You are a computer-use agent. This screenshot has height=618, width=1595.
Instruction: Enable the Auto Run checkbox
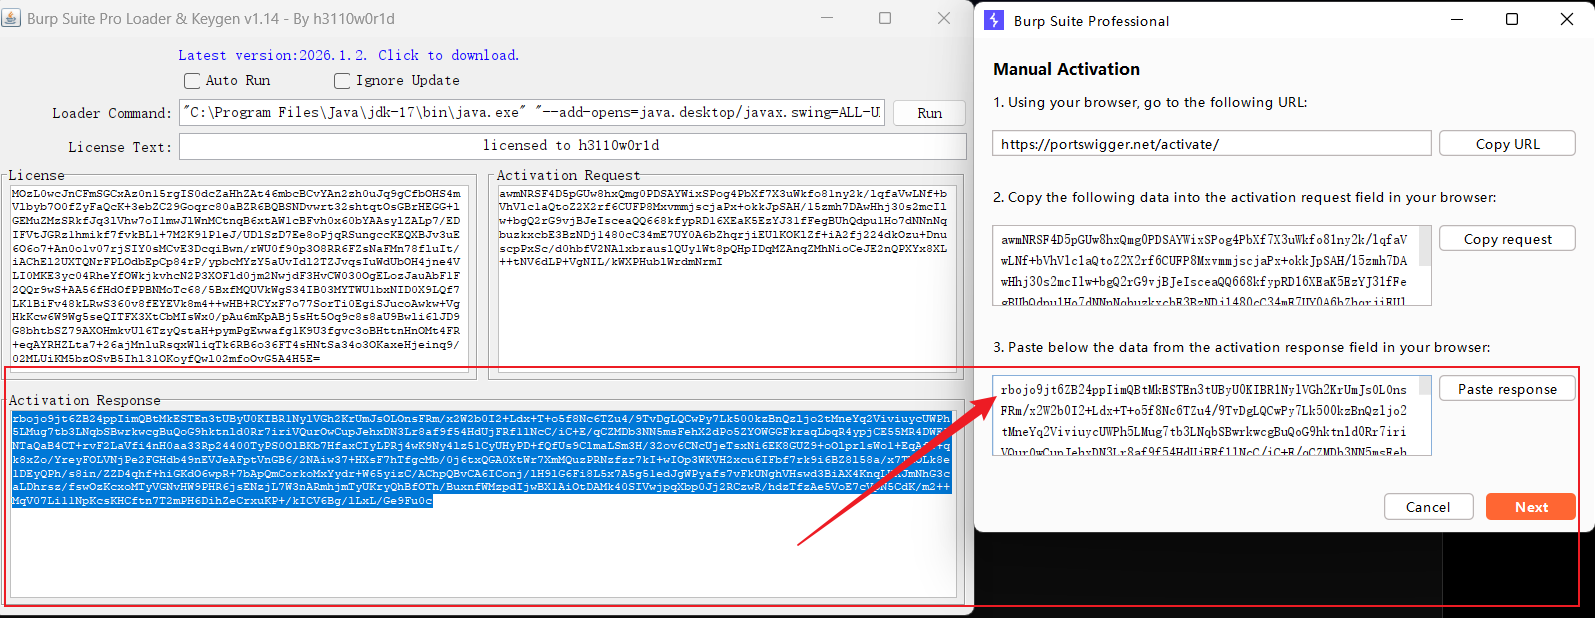(x=192, y=81)
